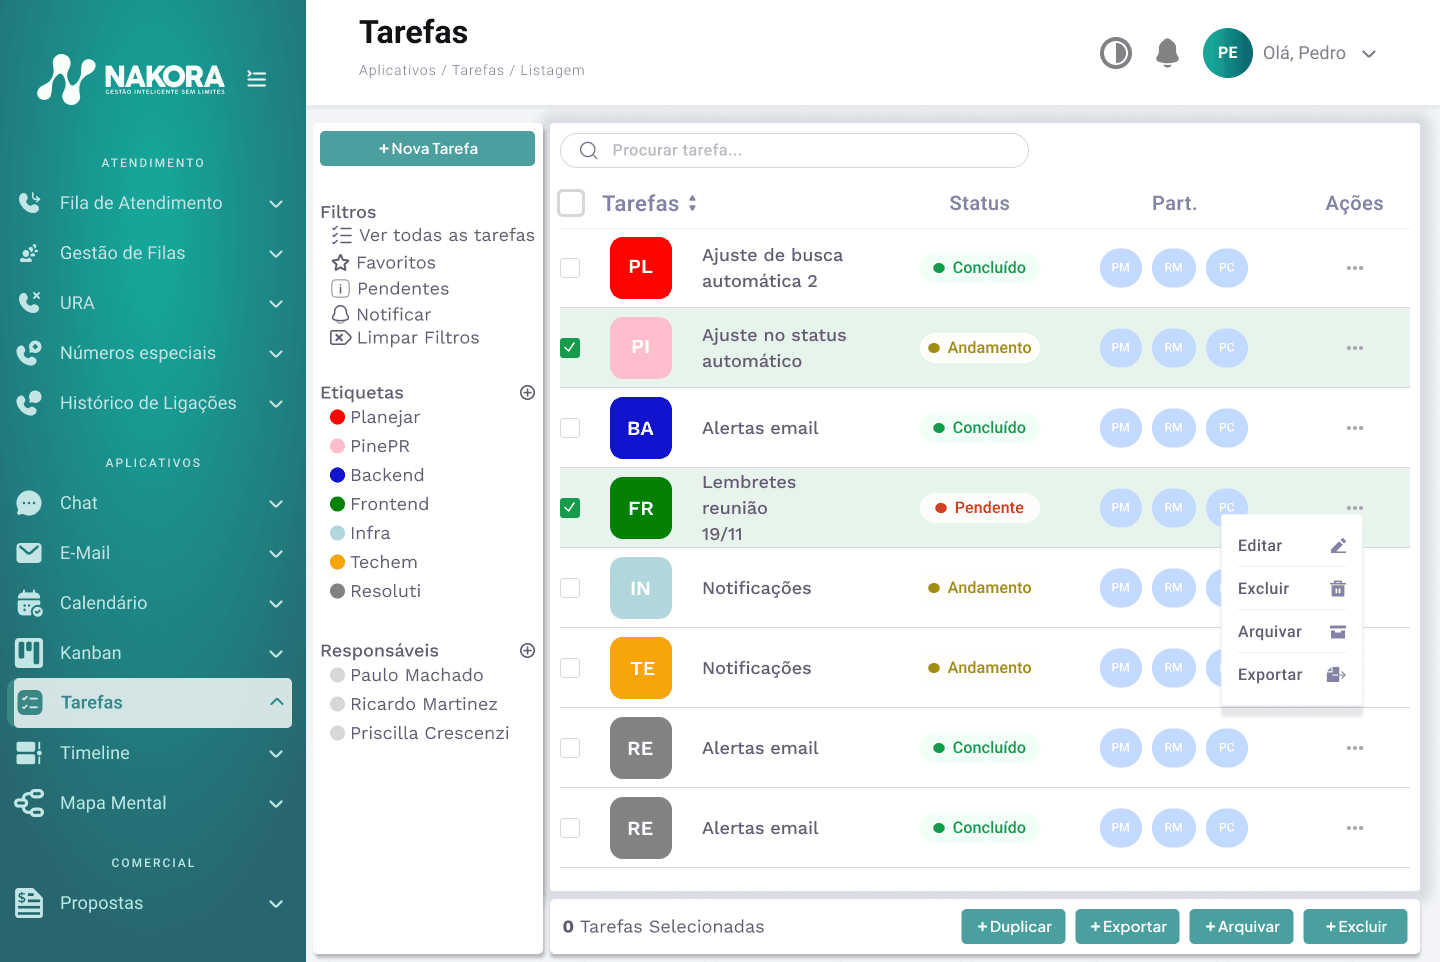Viewport: 1440px width, 962px height.
Task: Toggle the select-all tasks checkbox
Action: [x=571, y=203]
